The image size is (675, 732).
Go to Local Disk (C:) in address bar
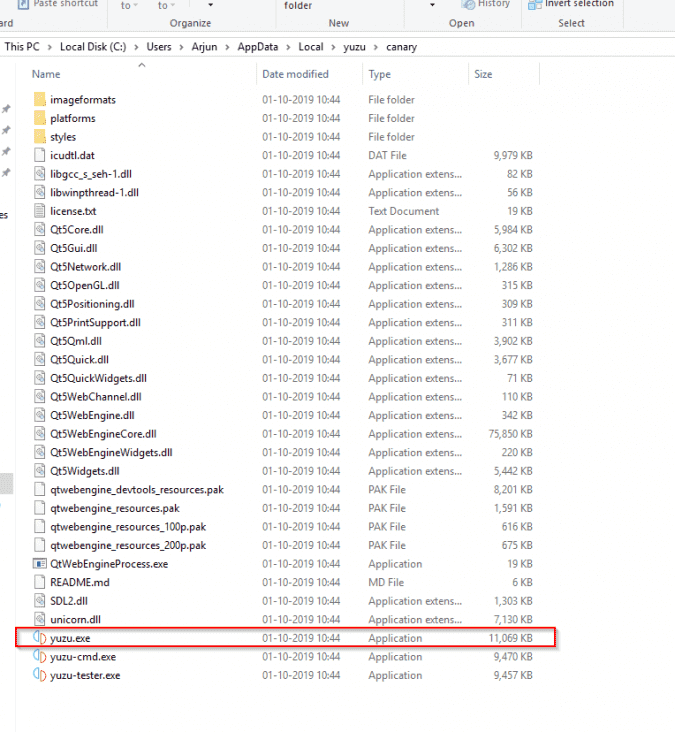coord(93,47)
